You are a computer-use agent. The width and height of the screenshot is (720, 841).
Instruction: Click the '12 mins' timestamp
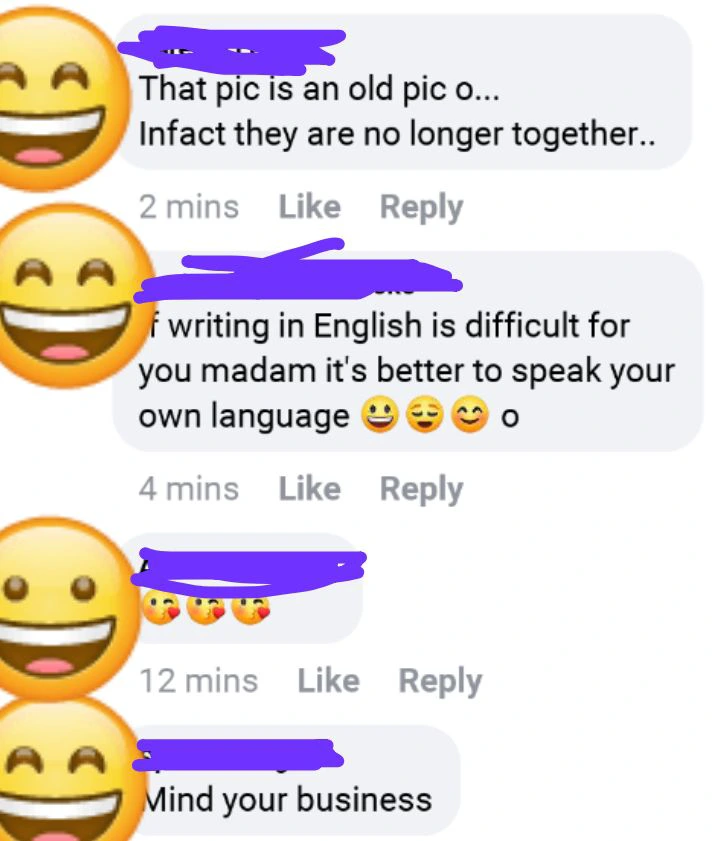(199, 681)
